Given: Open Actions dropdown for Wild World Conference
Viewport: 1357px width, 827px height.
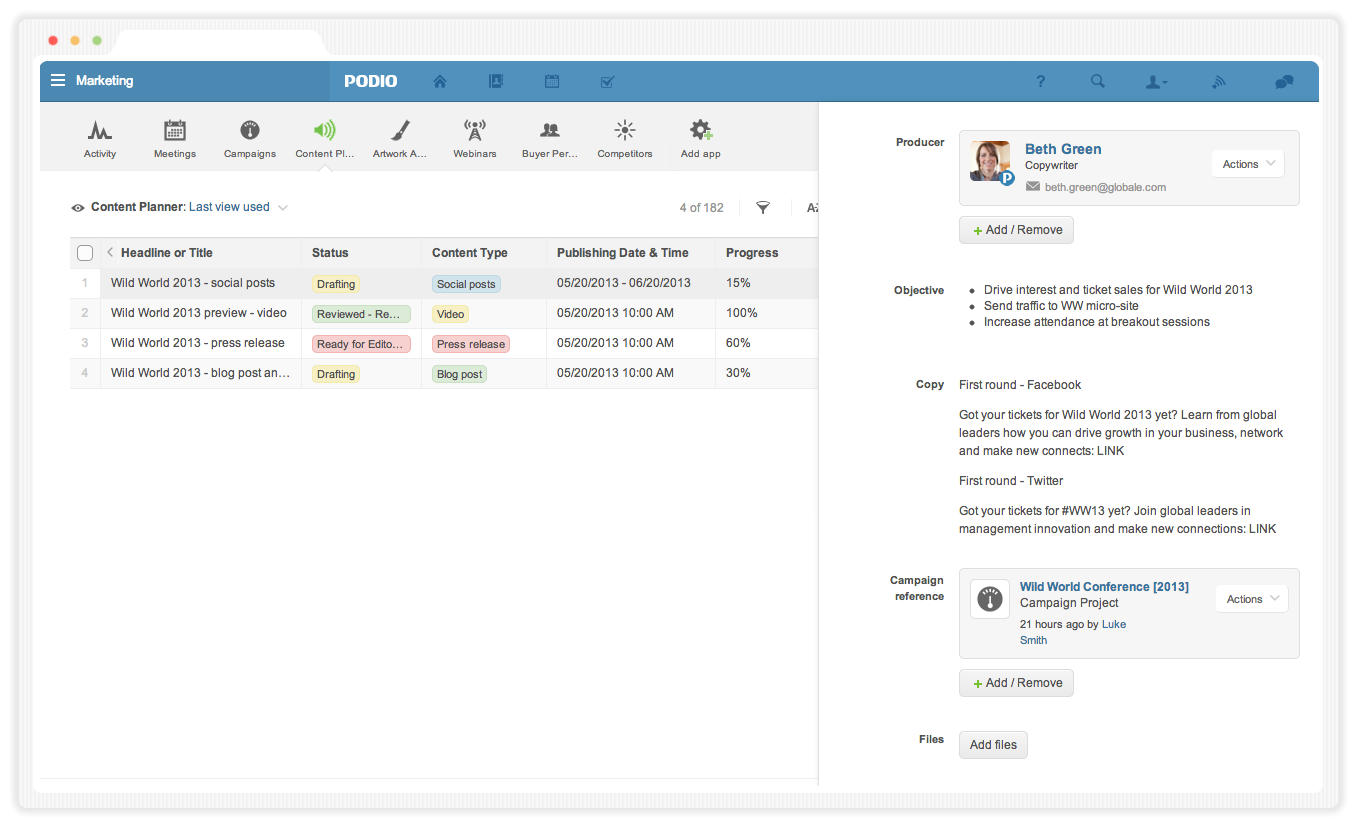Looking at the screenshot, I should (x=1252, y=599).
